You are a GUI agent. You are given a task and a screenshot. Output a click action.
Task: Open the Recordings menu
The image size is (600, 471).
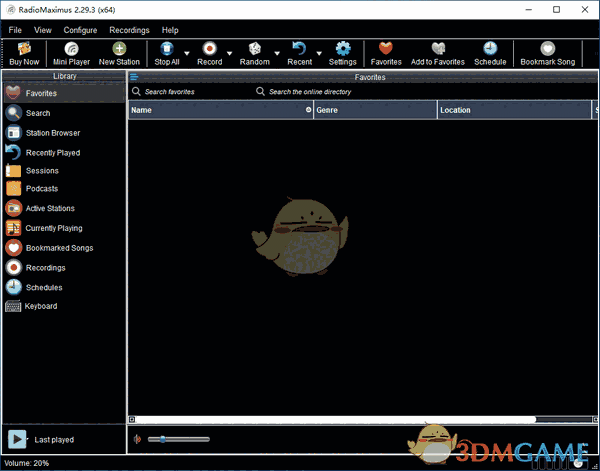click(129, 30)
